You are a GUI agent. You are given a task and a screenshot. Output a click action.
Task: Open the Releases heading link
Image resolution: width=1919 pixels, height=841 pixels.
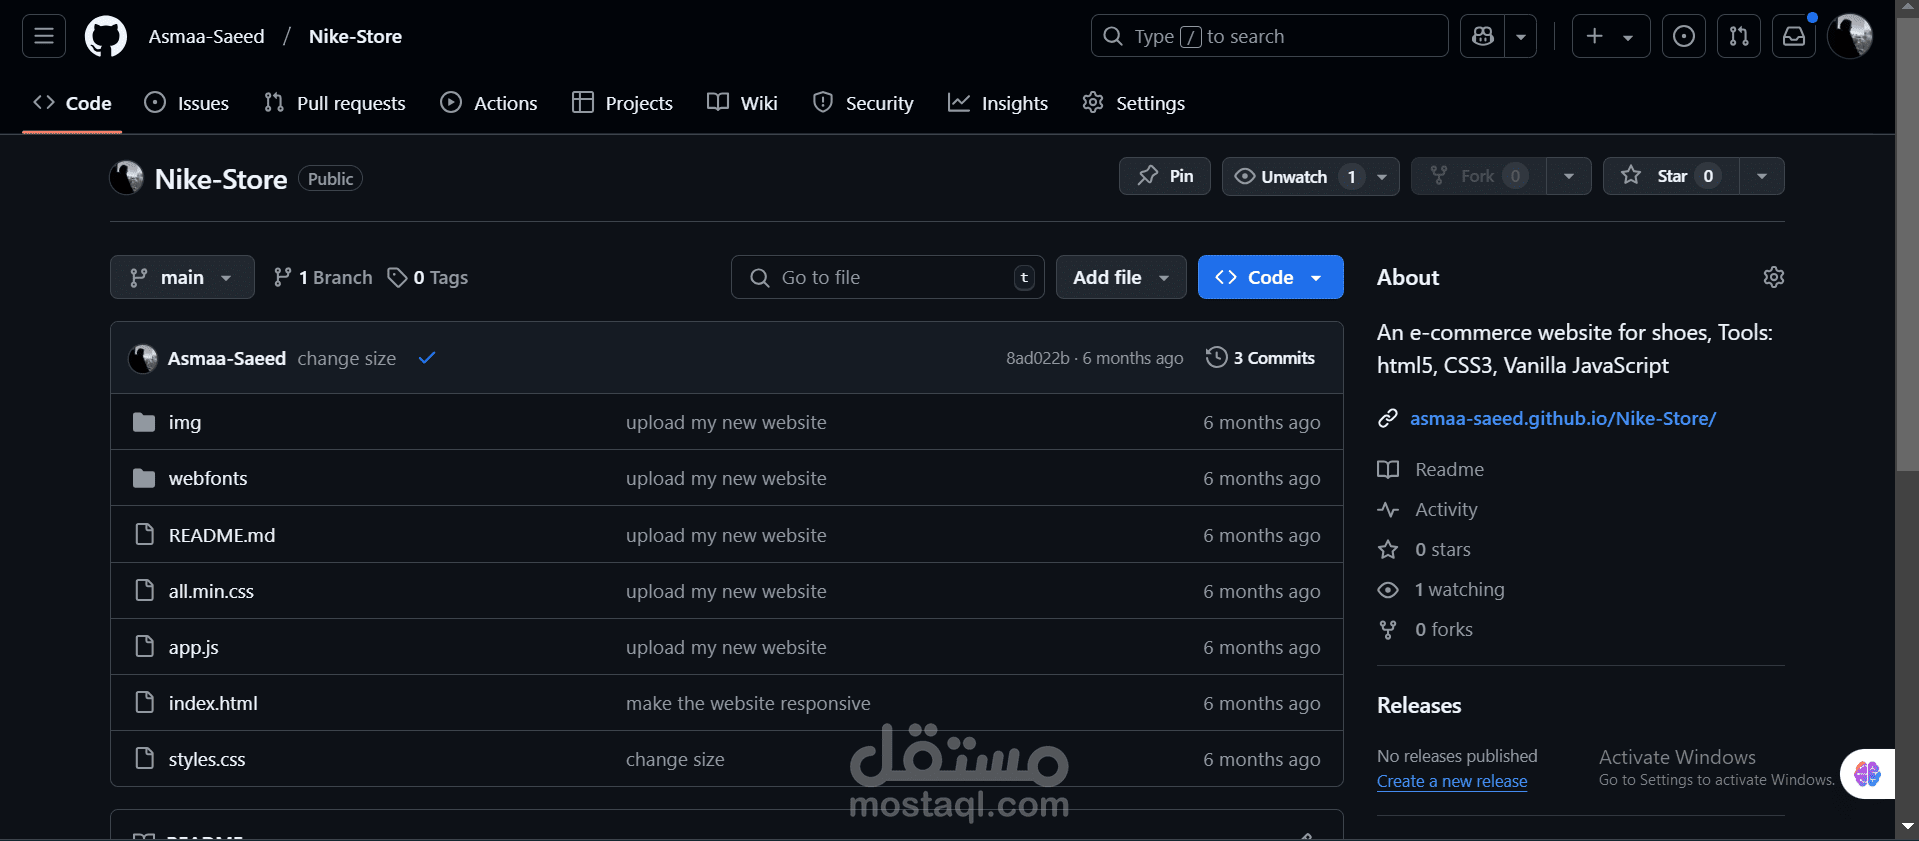(1419, 705)
